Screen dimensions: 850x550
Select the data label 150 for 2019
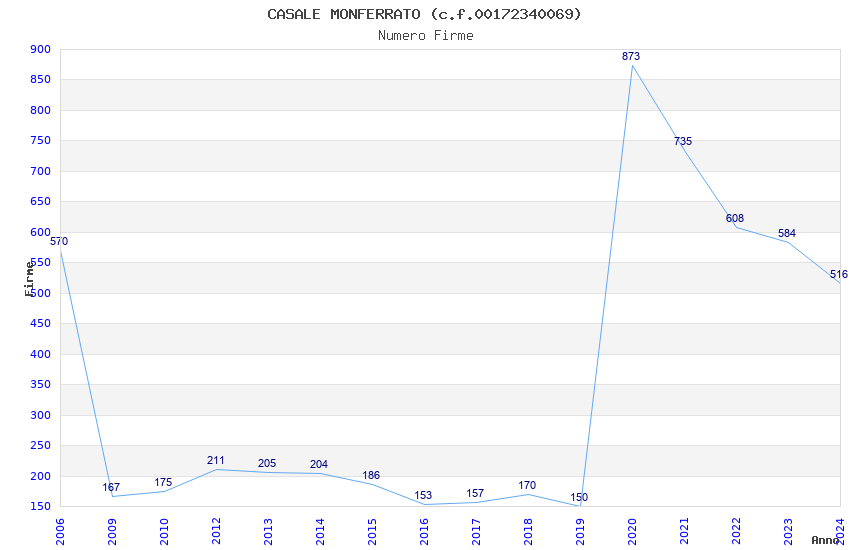[x=579, y=497]
